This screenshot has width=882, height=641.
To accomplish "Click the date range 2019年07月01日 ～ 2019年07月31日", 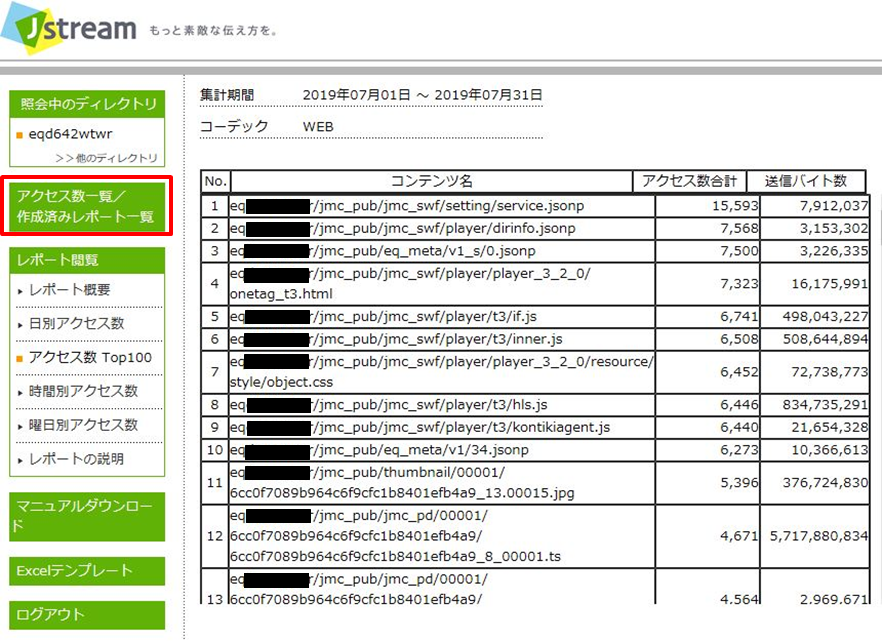I will (x=422, y=94).
